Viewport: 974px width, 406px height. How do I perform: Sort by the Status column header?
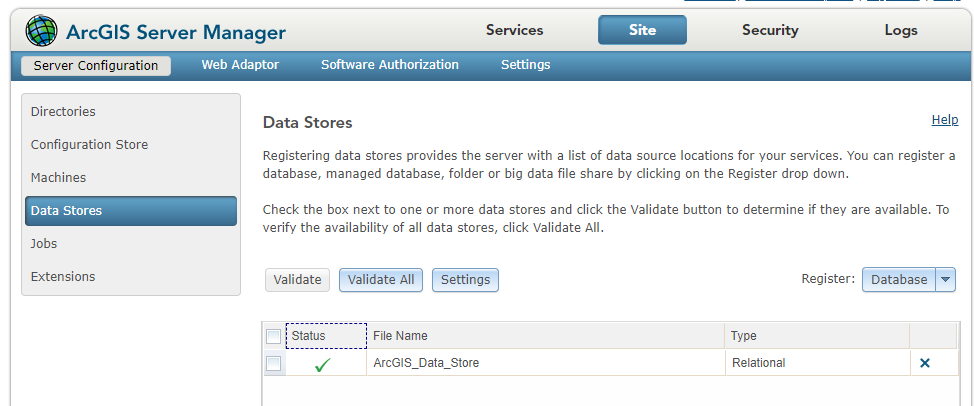pos(326,336)
